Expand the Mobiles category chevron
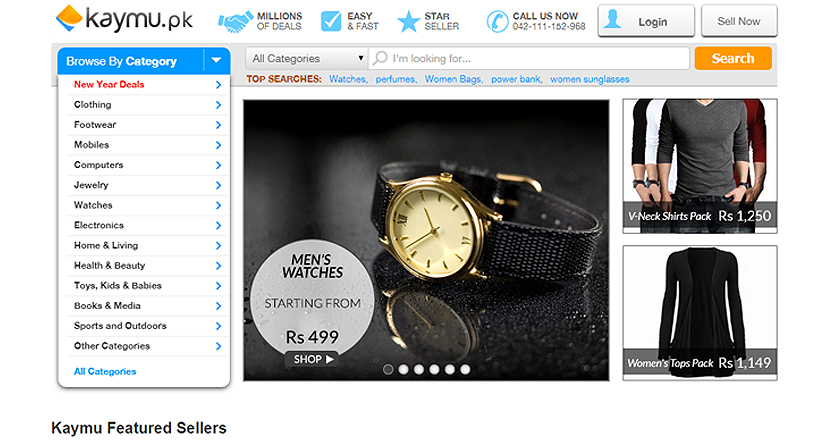 click(218, 145)
